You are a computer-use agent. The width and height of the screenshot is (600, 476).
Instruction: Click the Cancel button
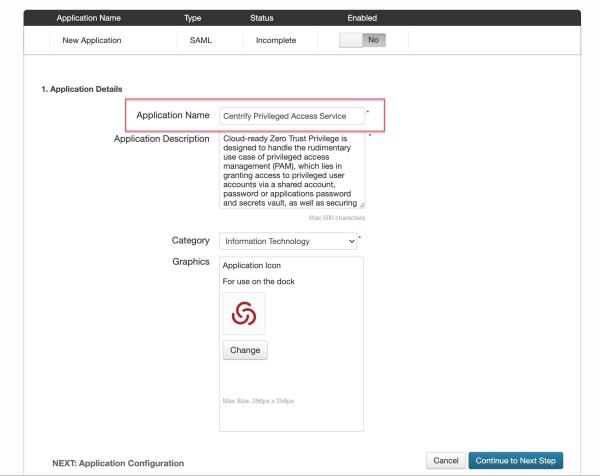click(x=446, y=460)
